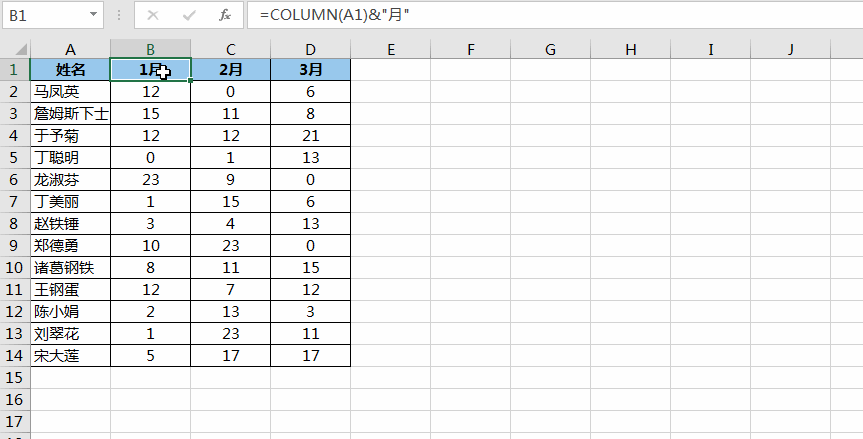863x439 pixels.
Task: Click the Enter checkmark icon in formula bar
Action: click(188, 16)
